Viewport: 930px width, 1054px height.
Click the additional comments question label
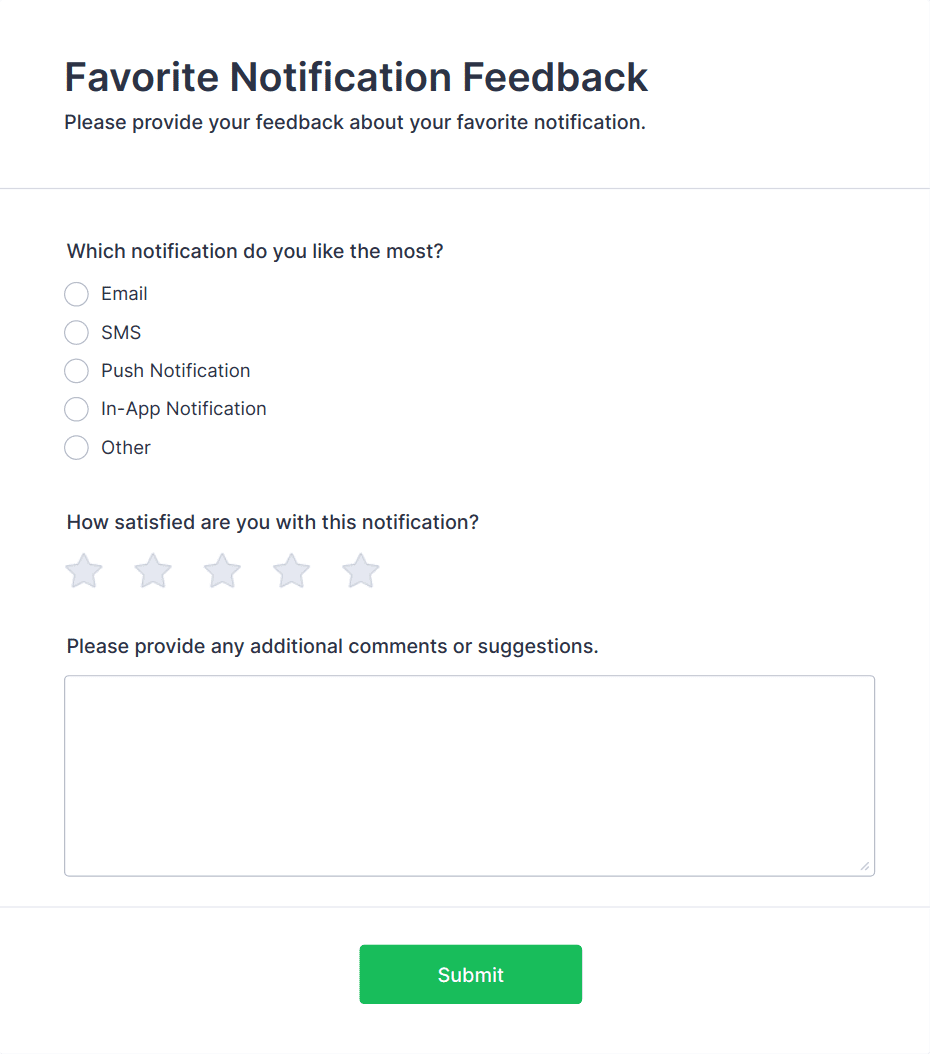tap(332, 646)
